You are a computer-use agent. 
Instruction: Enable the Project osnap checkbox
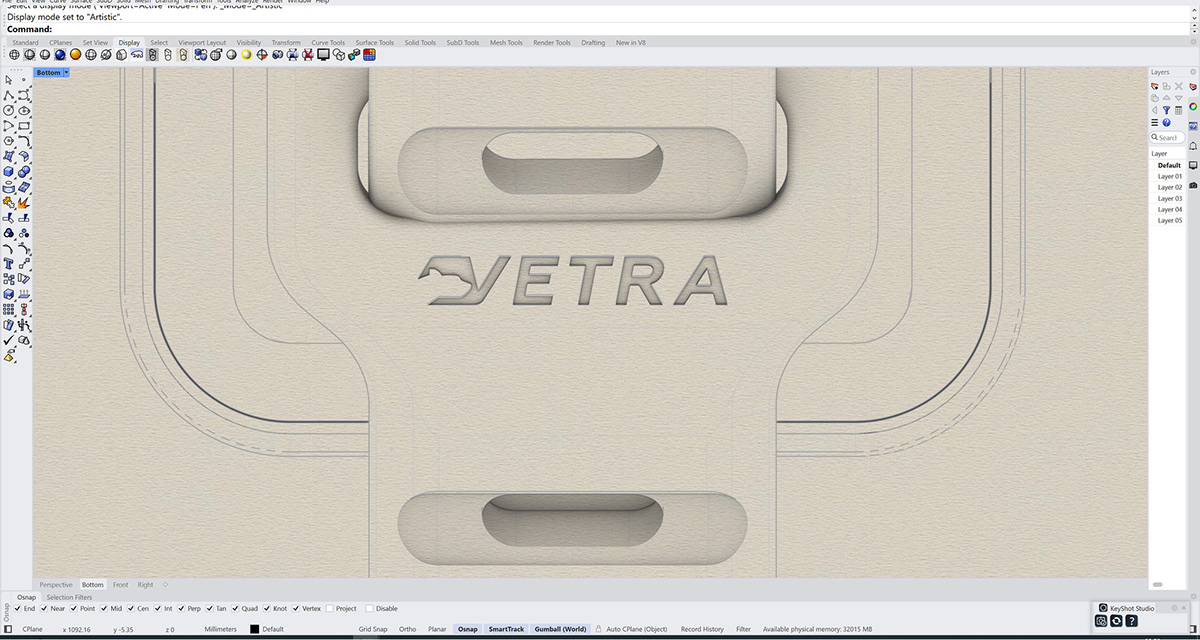tap(330, 608)
